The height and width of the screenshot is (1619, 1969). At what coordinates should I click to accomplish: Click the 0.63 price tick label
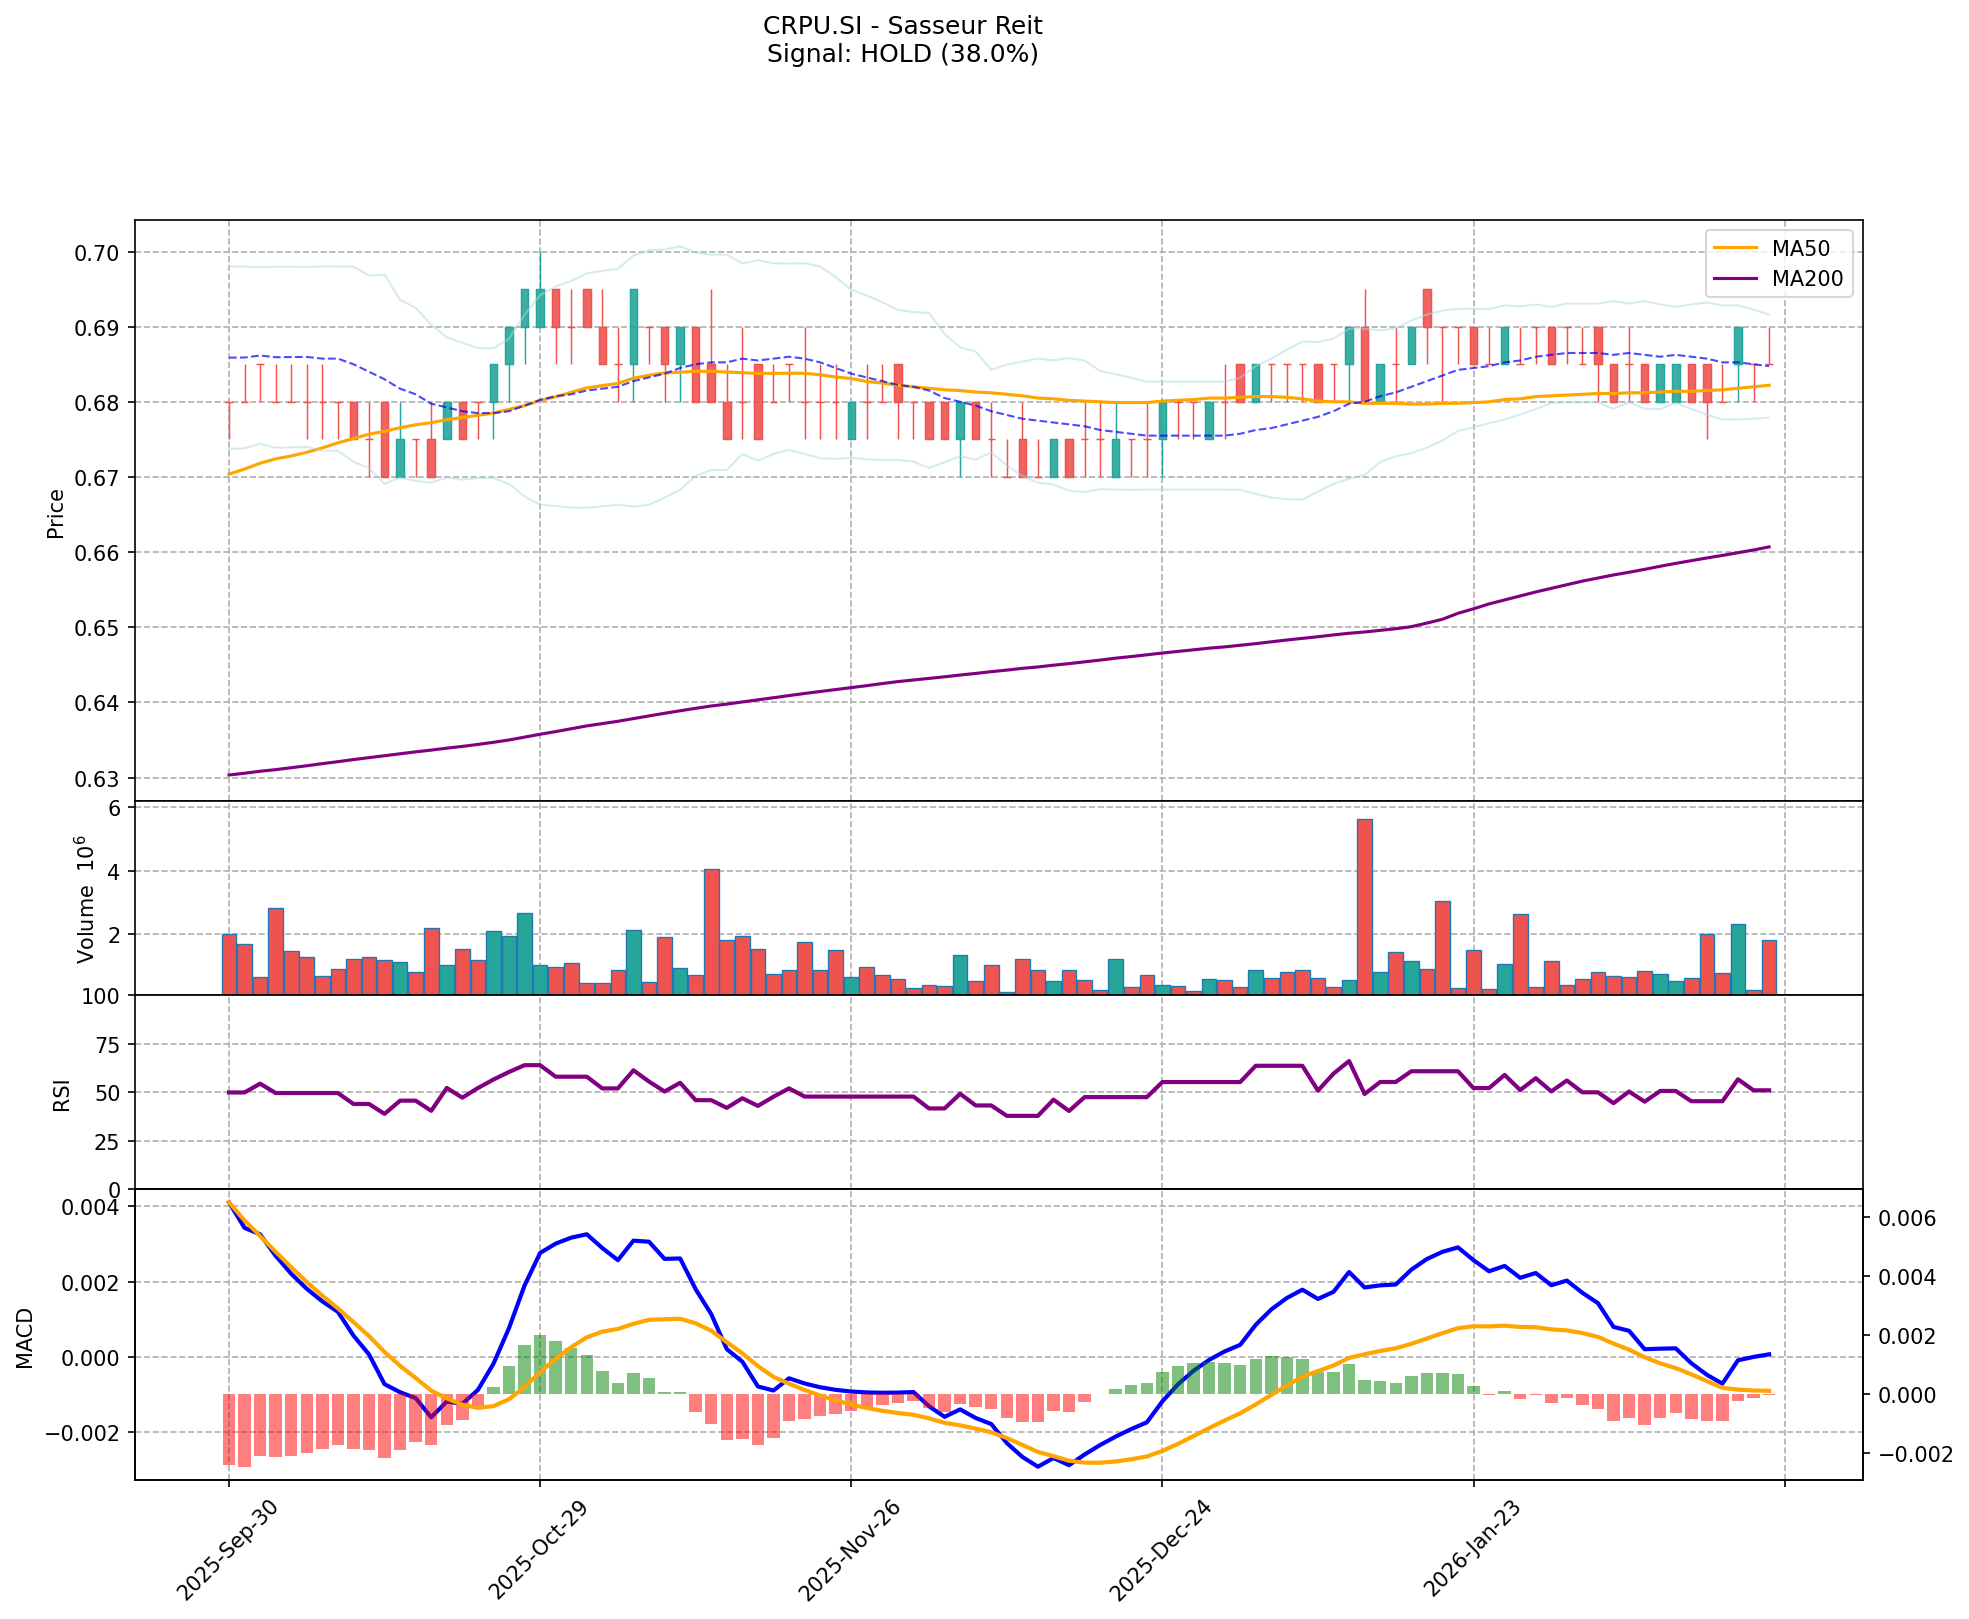[x=98, y=778]
